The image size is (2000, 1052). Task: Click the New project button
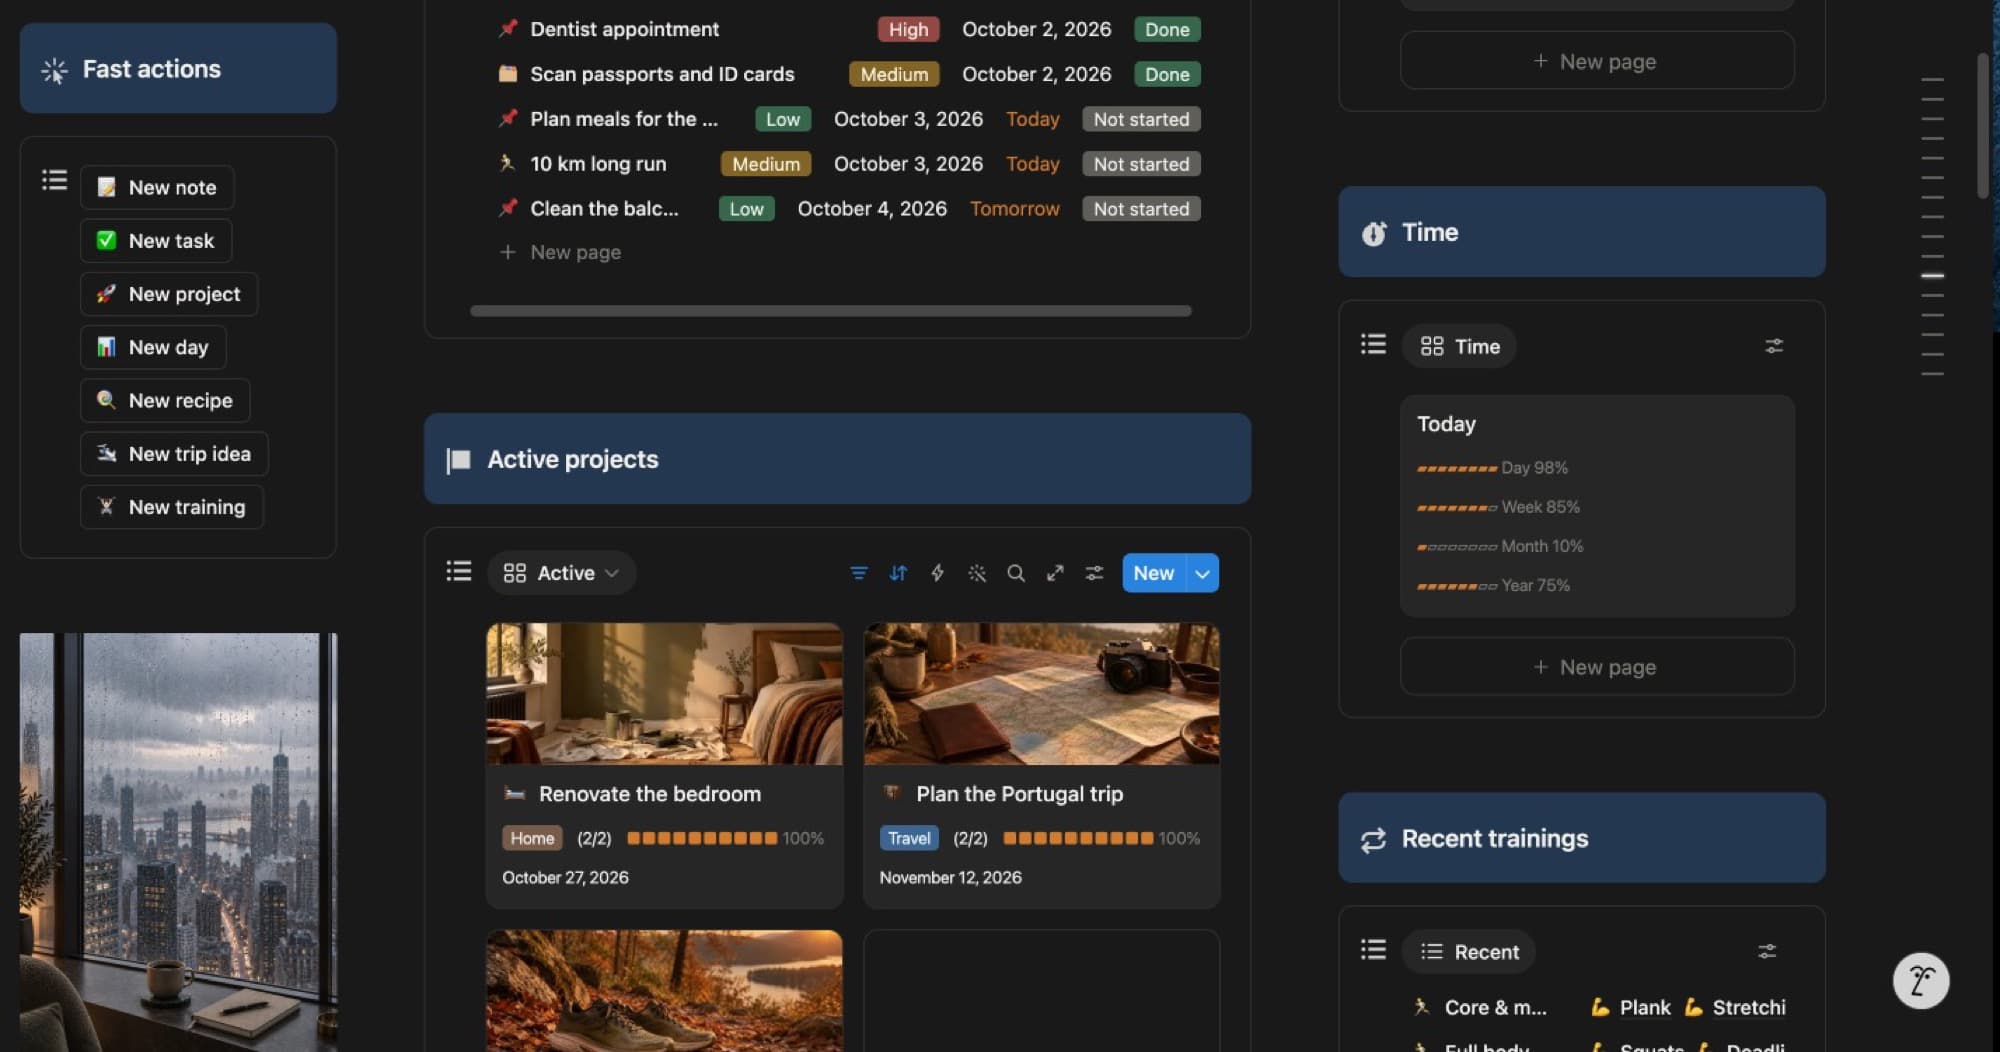[x=169, y=294]
